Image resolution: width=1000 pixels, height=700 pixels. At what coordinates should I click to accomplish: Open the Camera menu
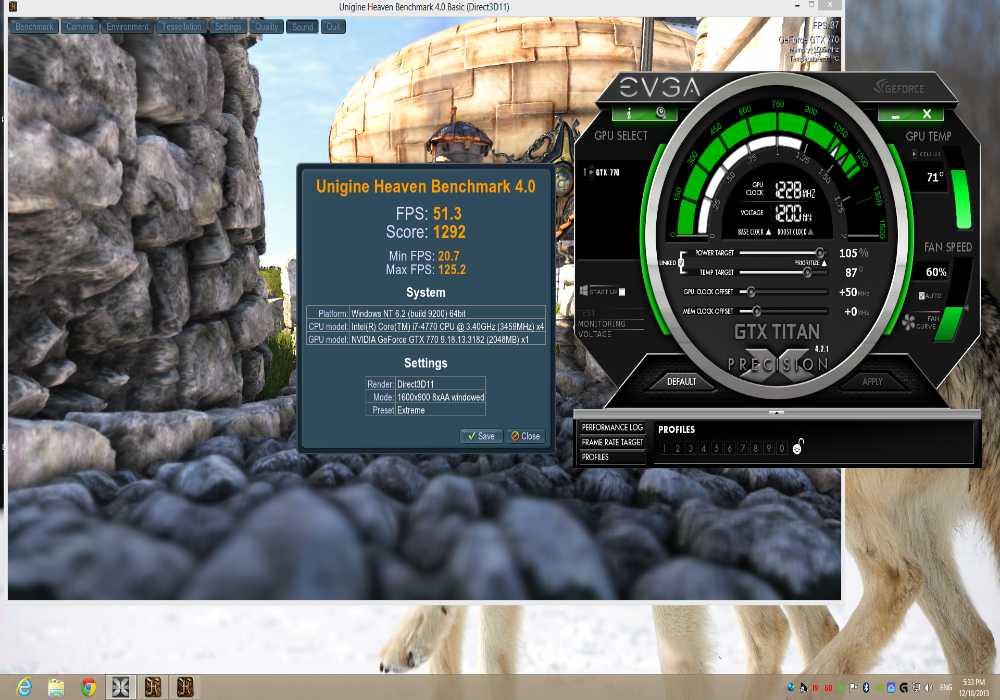(x=80, y=27)
